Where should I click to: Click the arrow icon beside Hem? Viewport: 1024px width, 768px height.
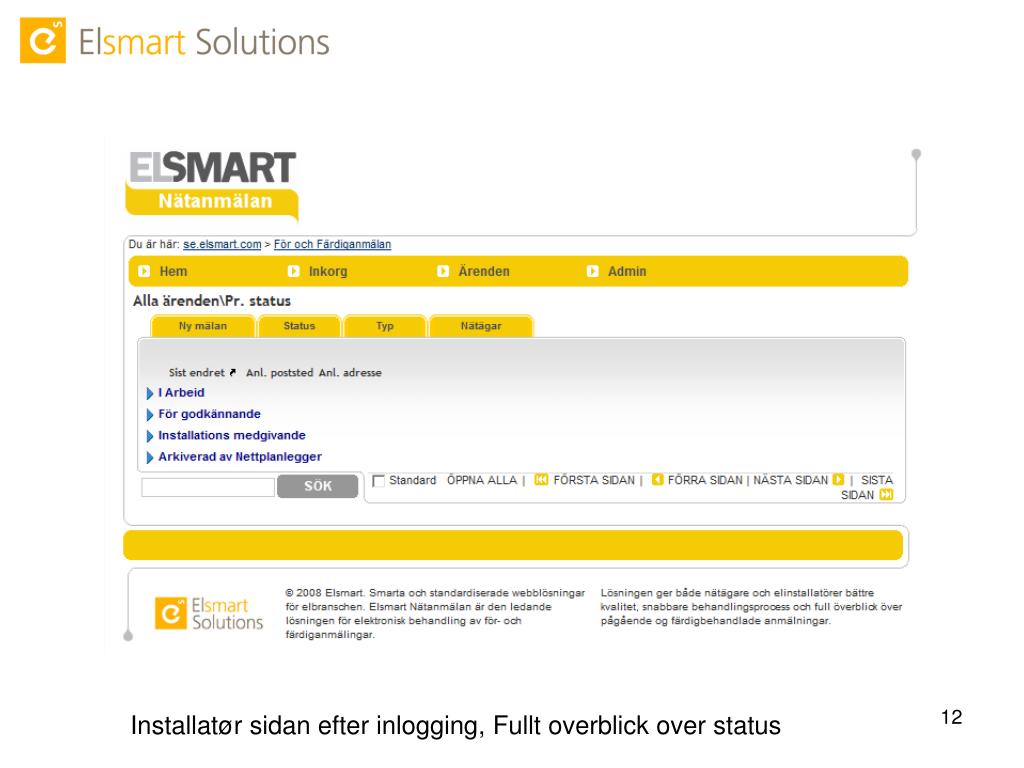(144, 271)
